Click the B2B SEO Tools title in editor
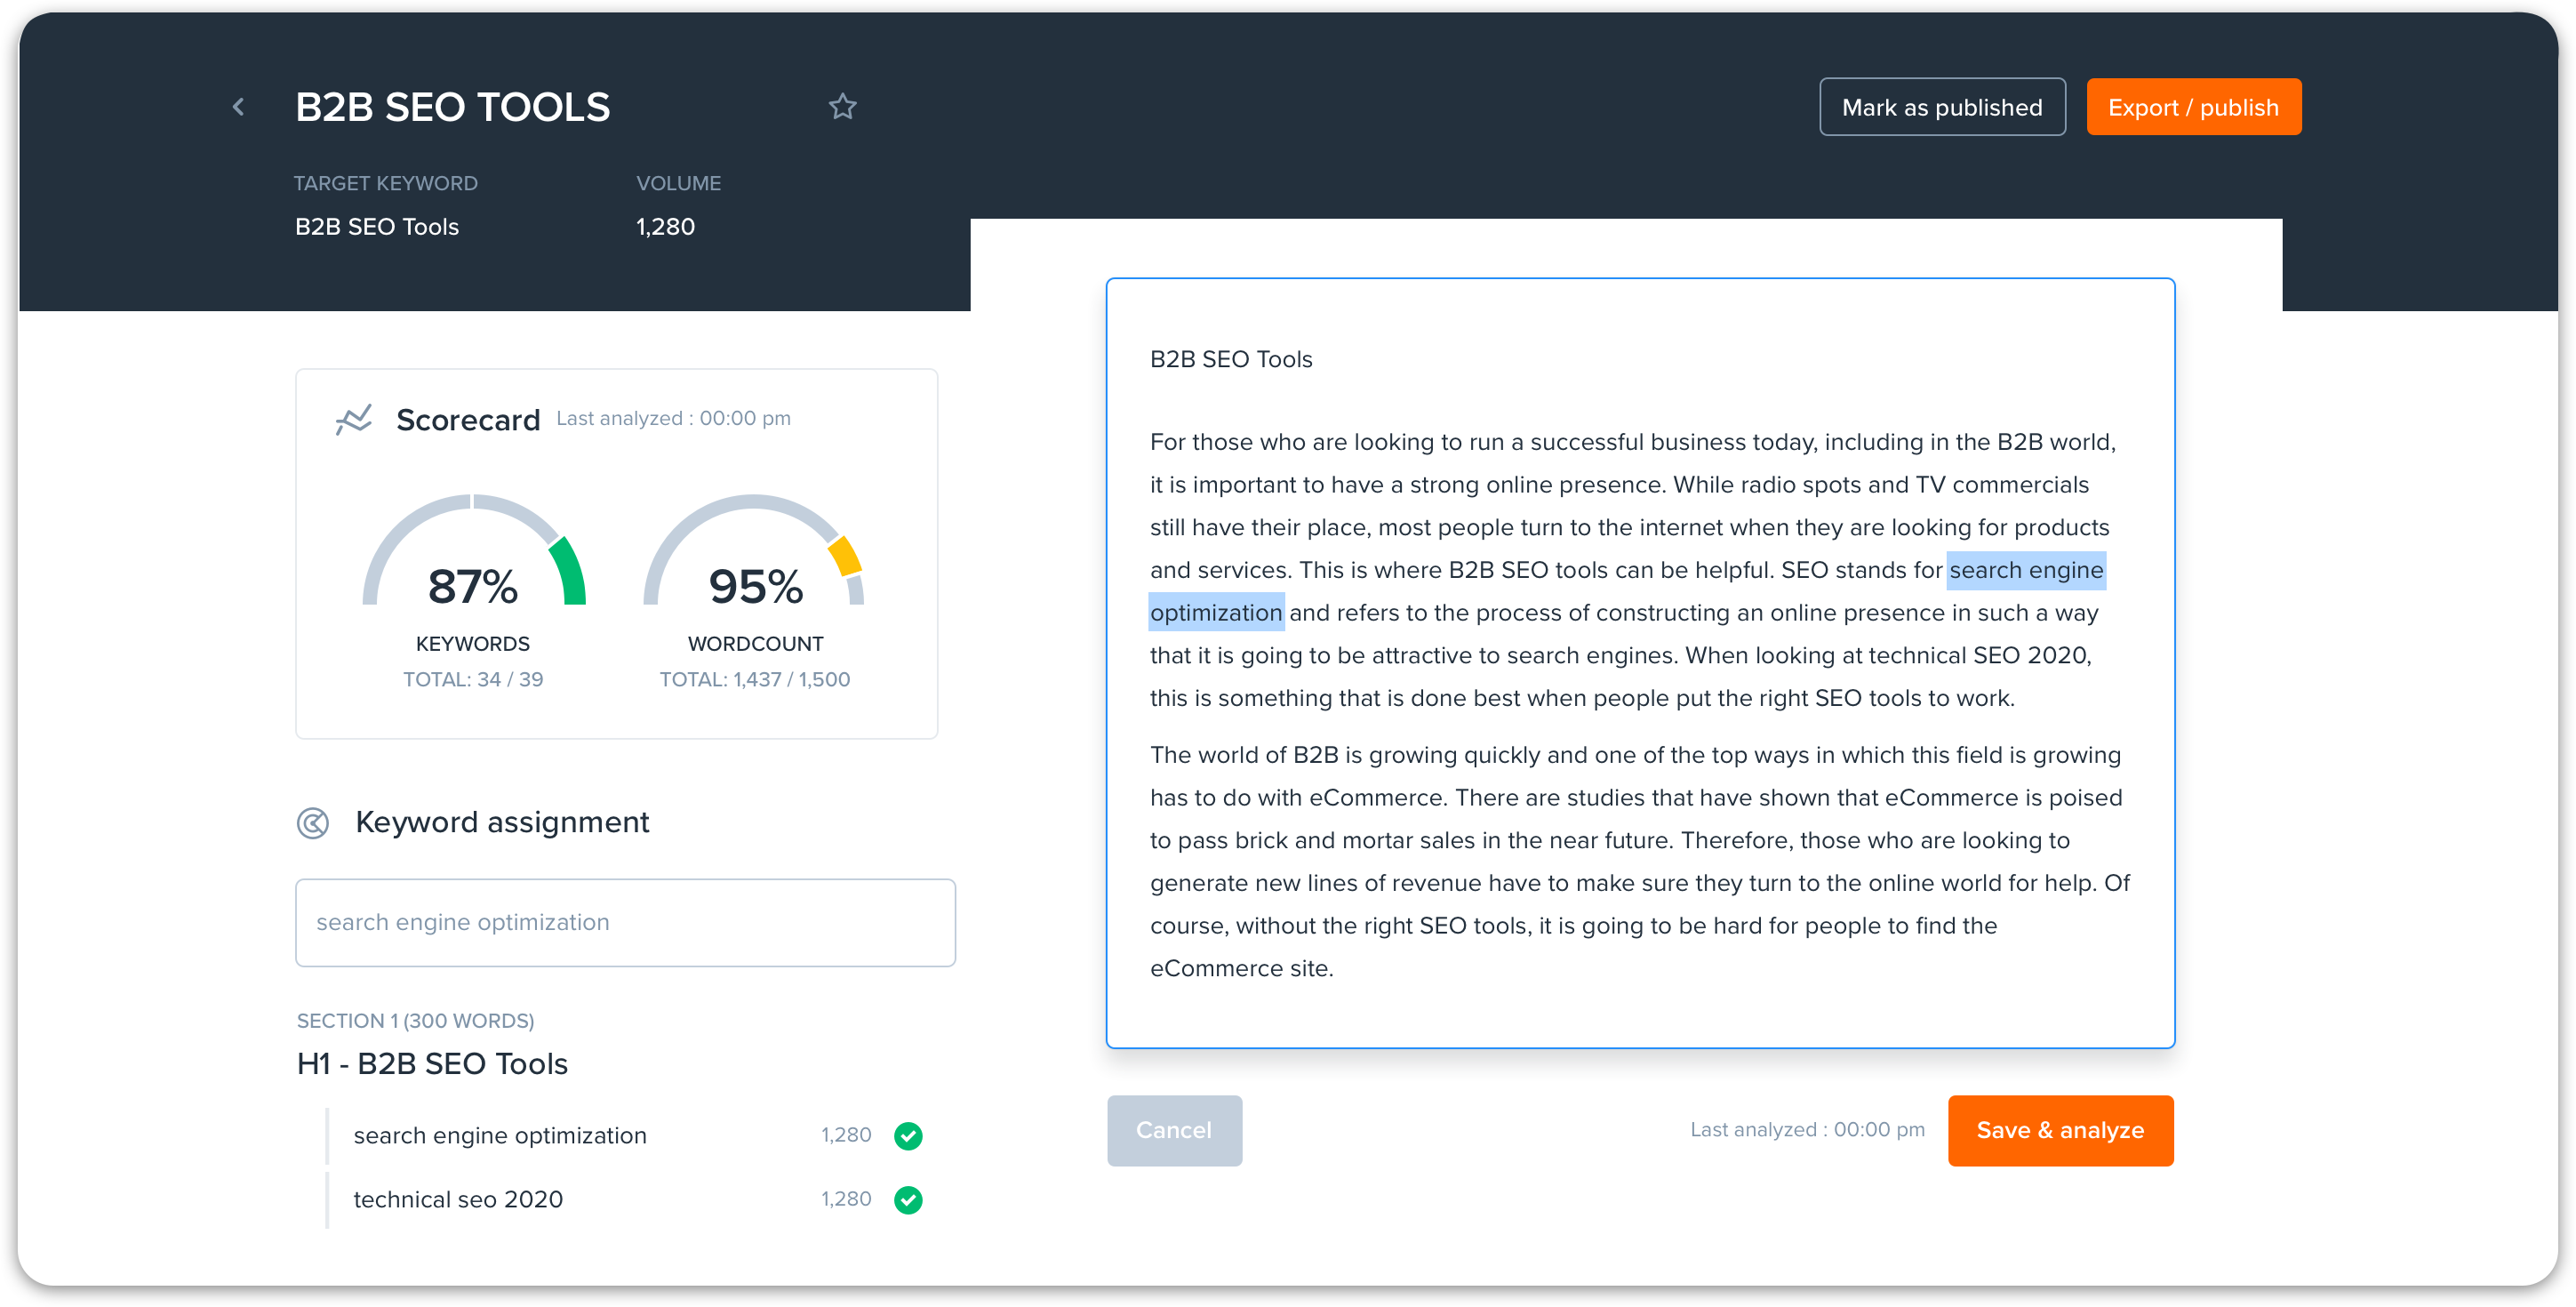This screenshot has width=2576, height=1307. [x=1230, y=360]
